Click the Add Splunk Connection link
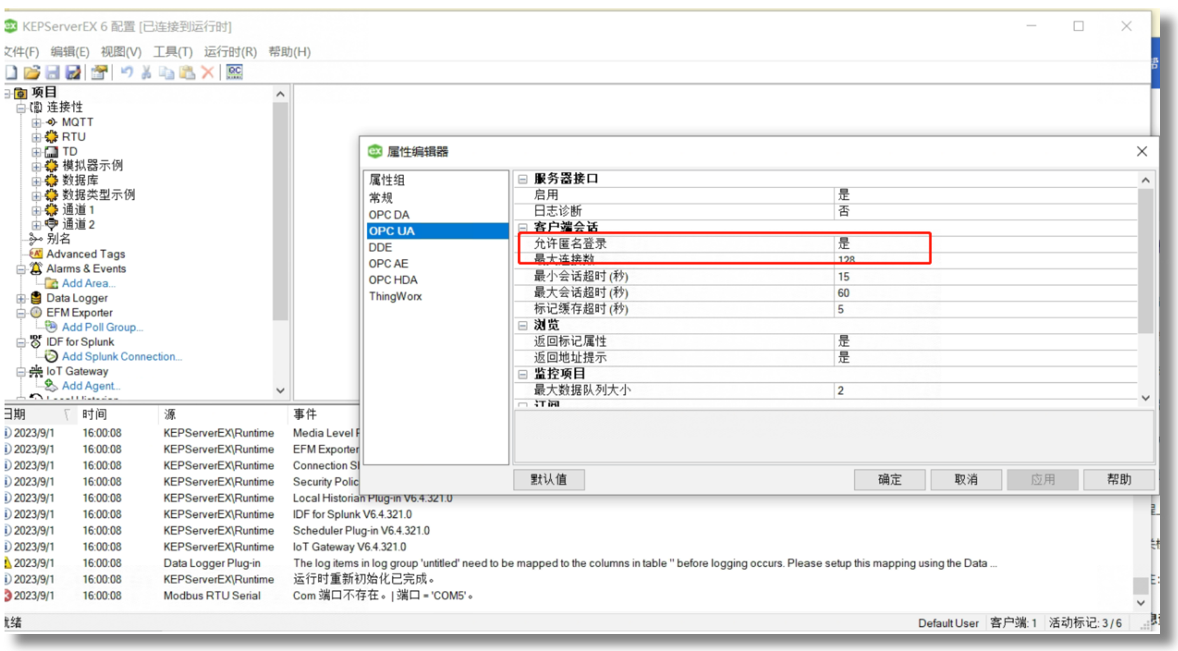The width and height of the screenshot is (1178, 651). click(x=122, y=357)
